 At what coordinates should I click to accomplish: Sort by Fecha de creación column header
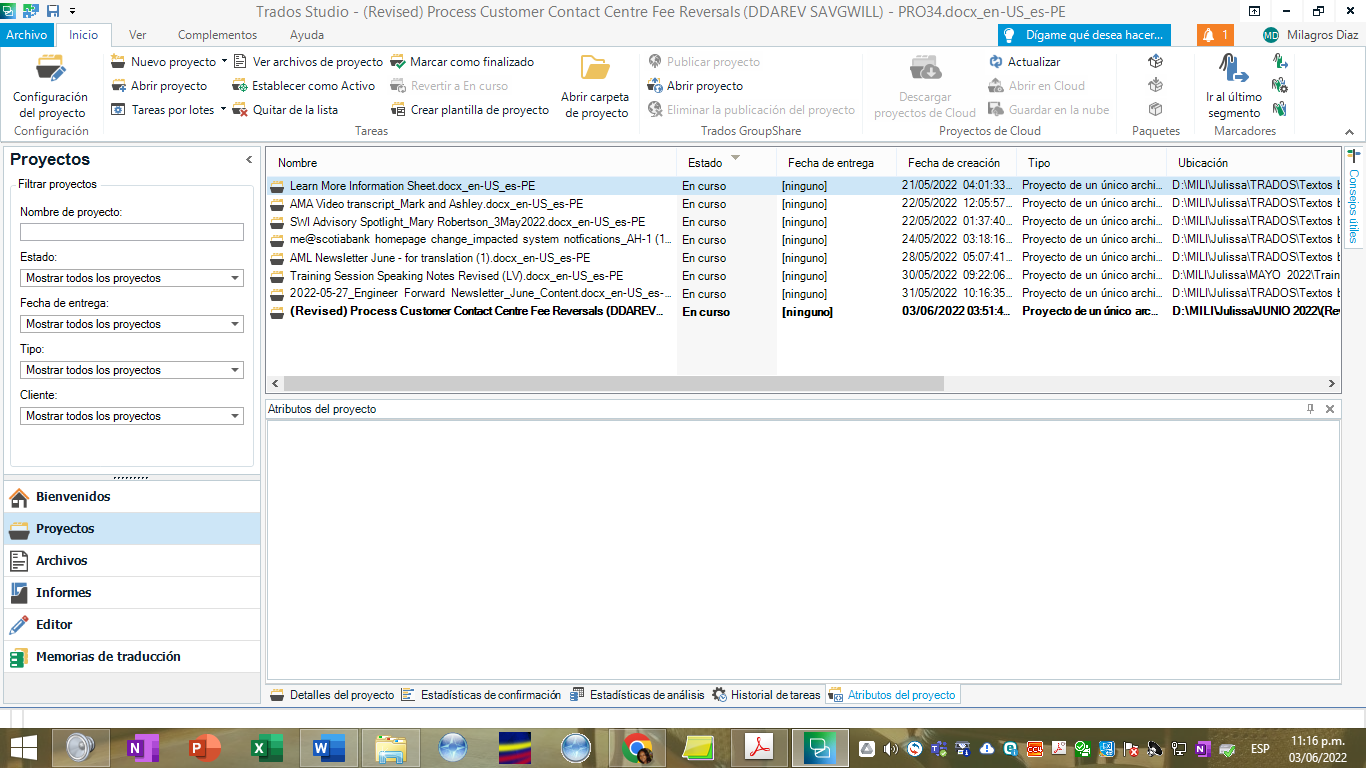(956, 162)
